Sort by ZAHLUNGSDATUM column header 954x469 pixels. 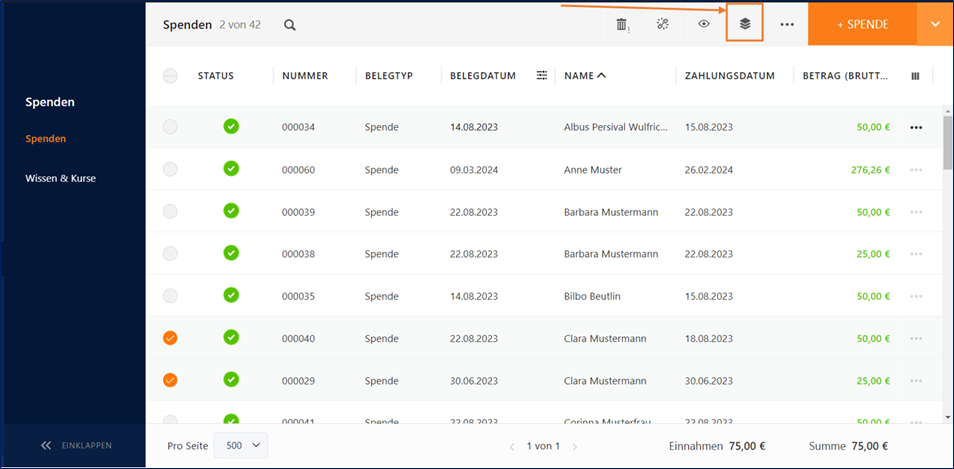[x=729, y=76]
